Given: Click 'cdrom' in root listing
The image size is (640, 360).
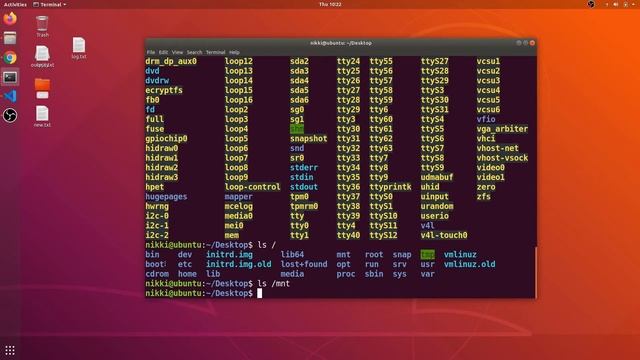Looking at the screenshot, I should 157,274.
